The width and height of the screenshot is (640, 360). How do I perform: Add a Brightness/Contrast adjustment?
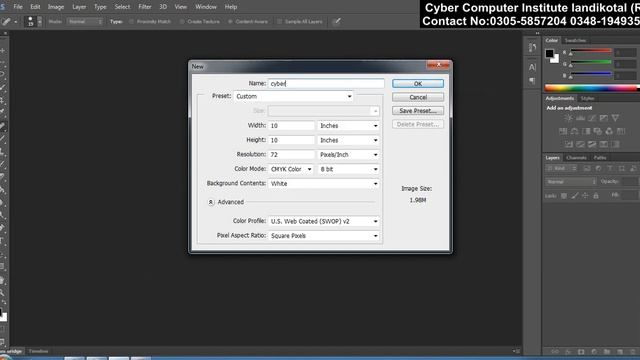pos(568,118)
